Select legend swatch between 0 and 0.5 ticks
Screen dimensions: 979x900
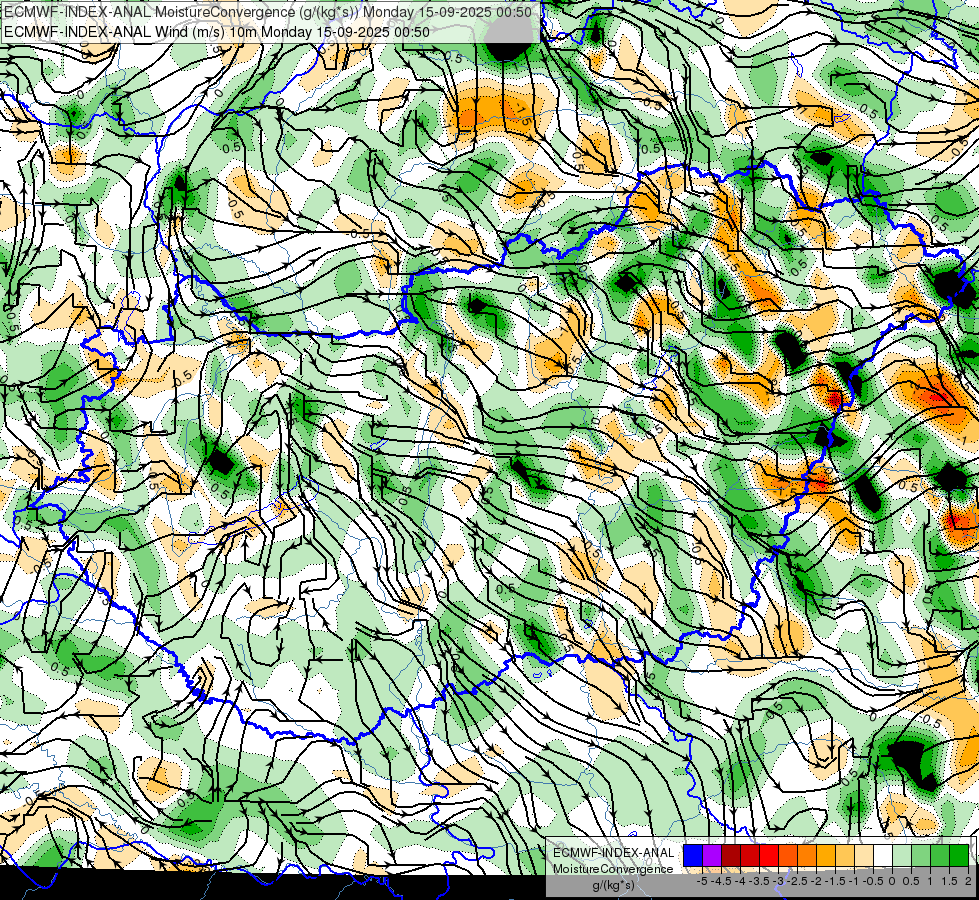[903, 855]
